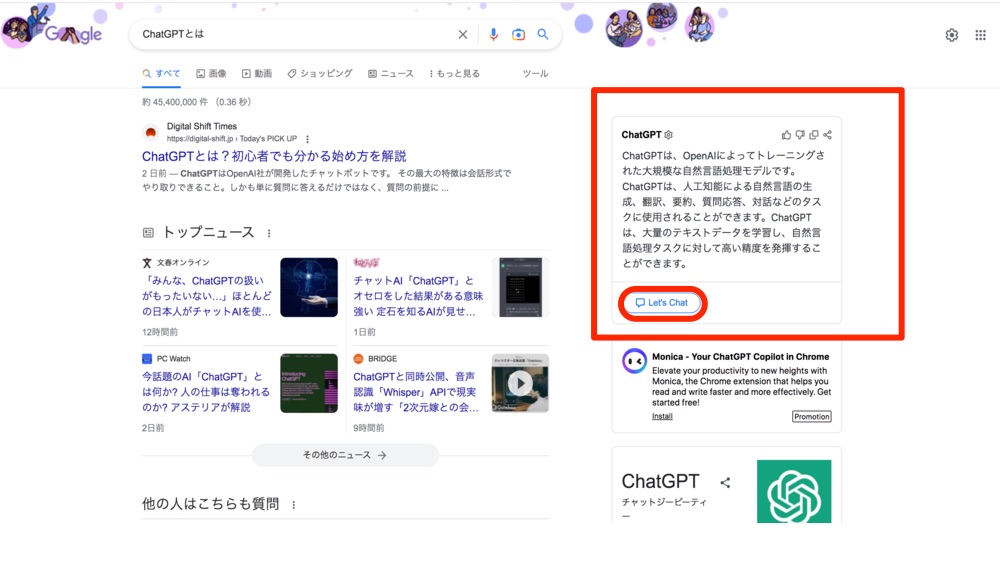Click the search input field

click(x=293, y=34)
